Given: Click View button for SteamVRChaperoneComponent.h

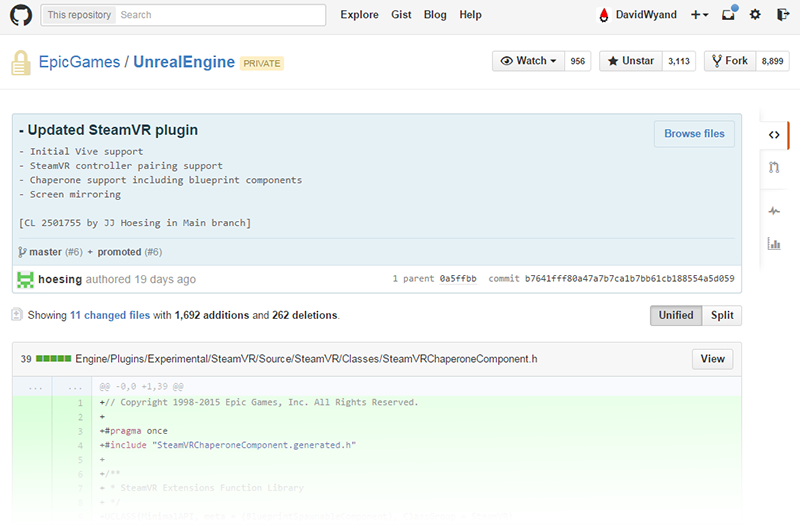Looking at the screenshot, I should tap(712, 359).
